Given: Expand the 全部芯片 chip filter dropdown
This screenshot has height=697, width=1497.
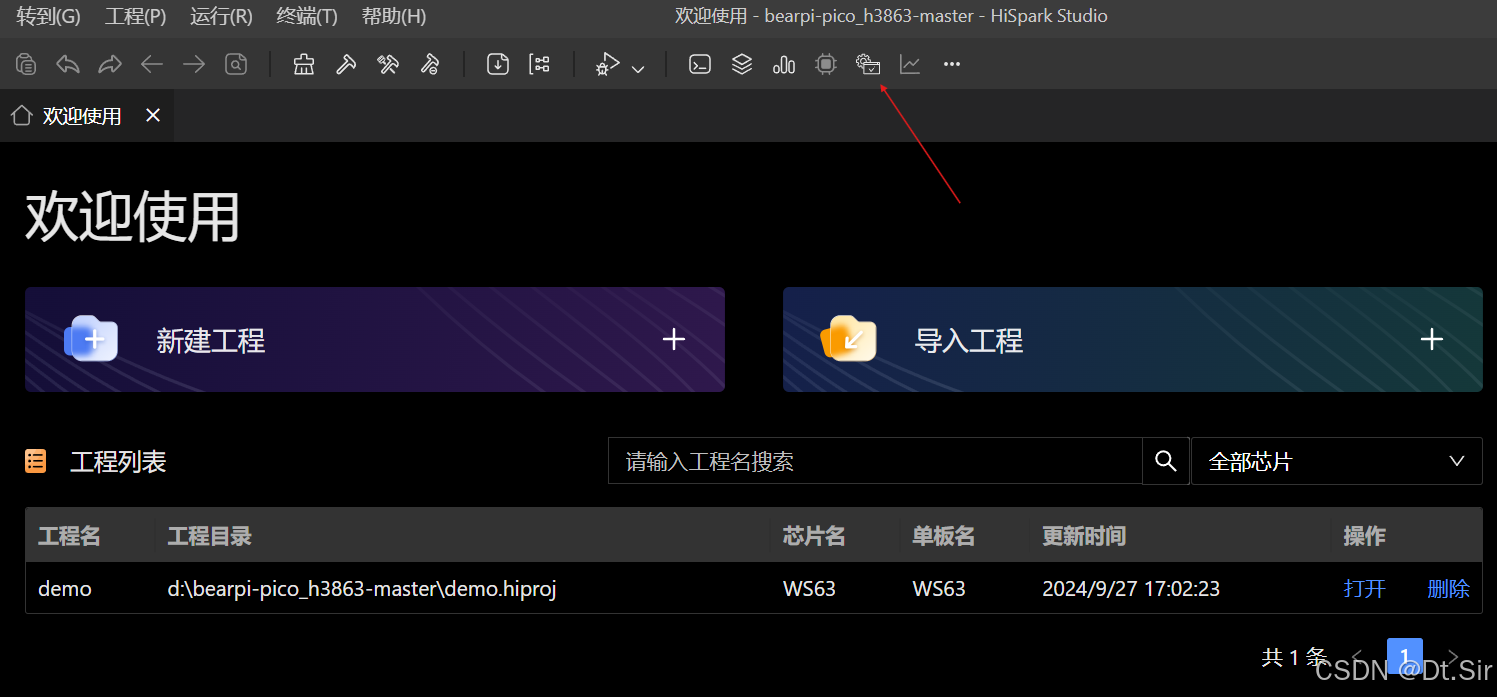Looking at the screenshot, I should point(1337,461).
